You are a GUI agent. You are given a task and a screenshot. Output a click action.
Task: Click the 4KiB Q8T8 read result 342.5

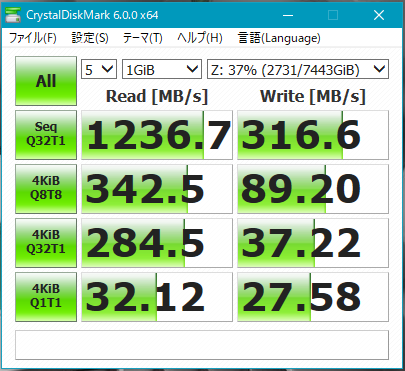tap(157, 189)
